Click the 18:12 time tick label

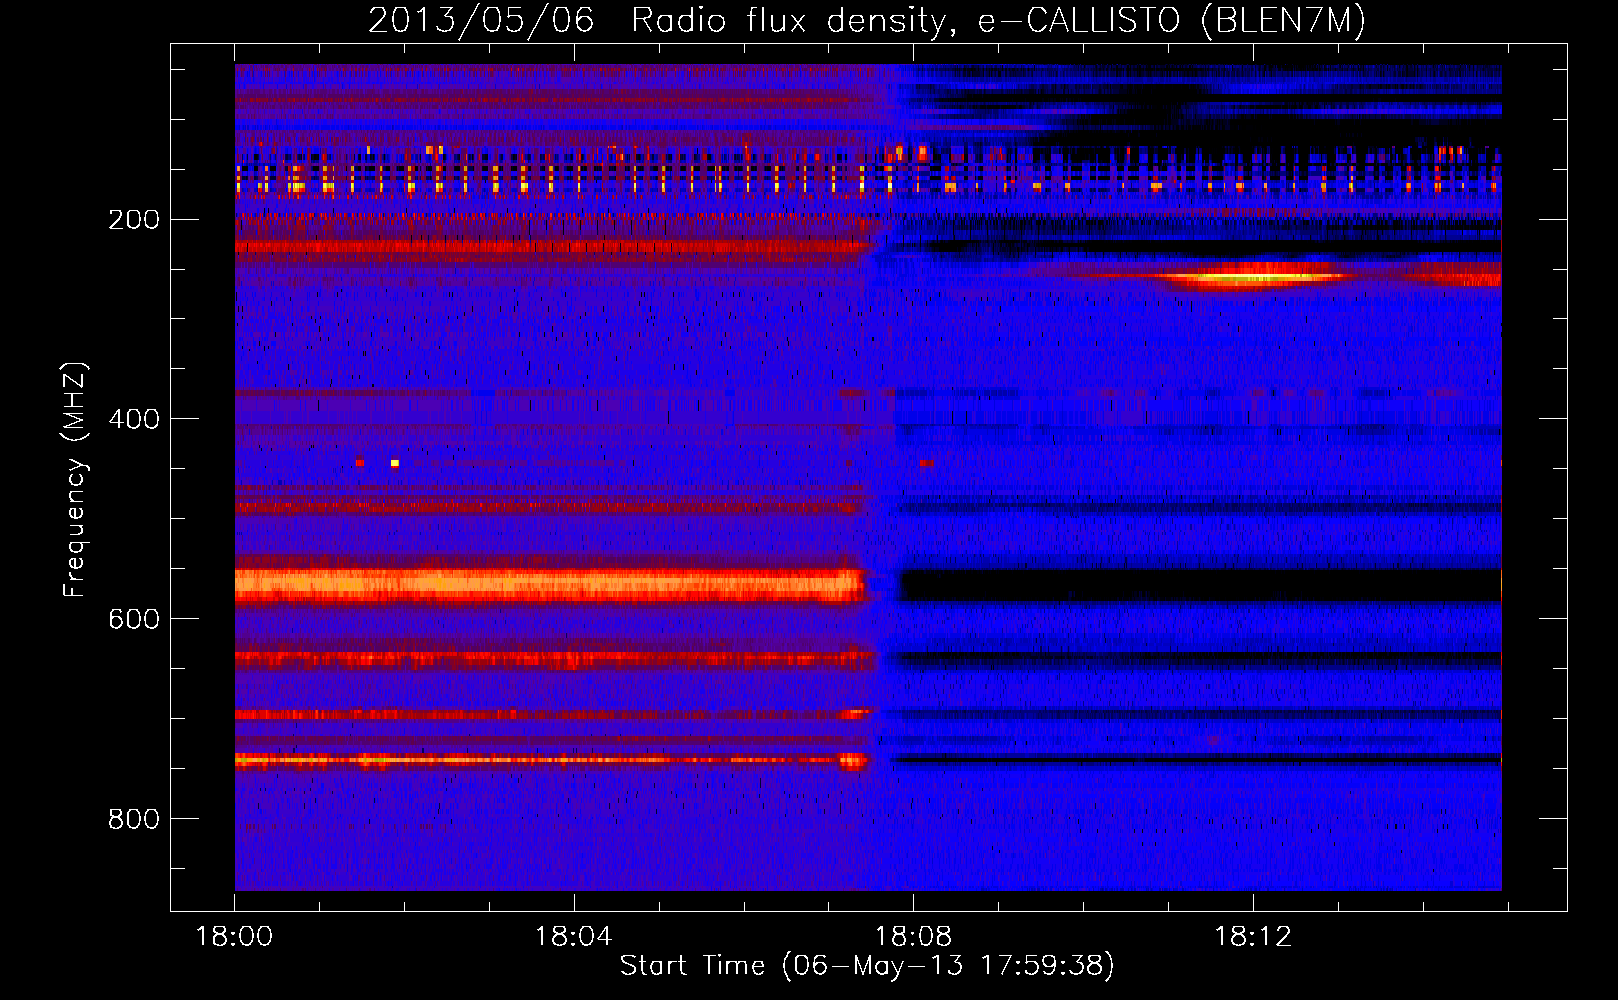pyautogui.click(x=1253, y=936)
